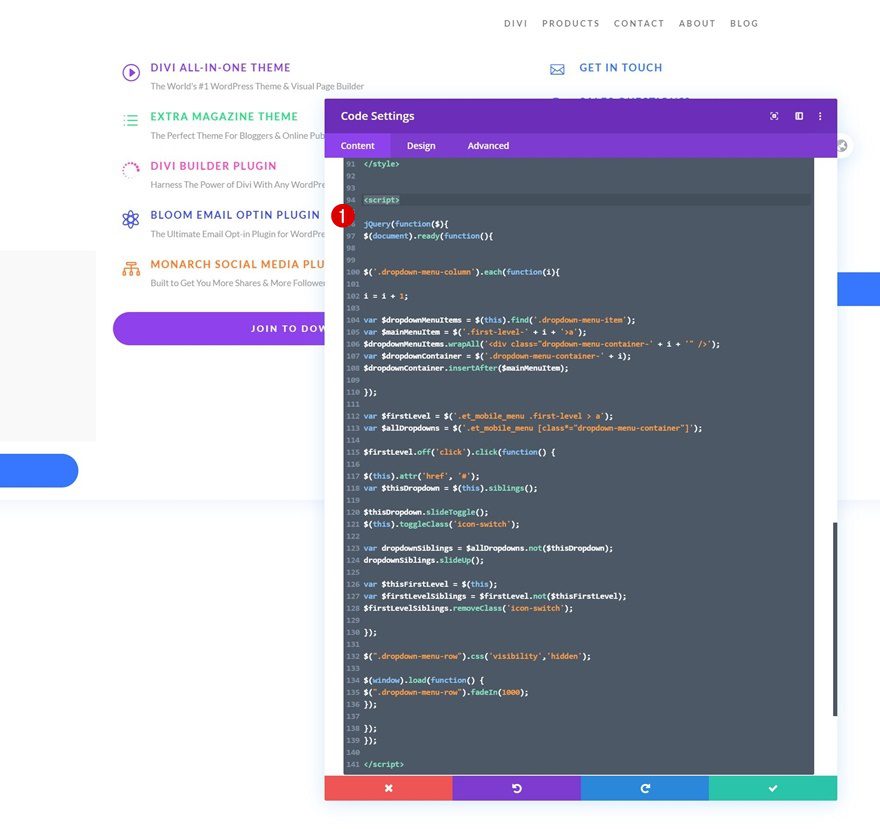880x829 pixels.
Task: Select the Expand Modal fullscreen icon
Action: click(774, 116)
